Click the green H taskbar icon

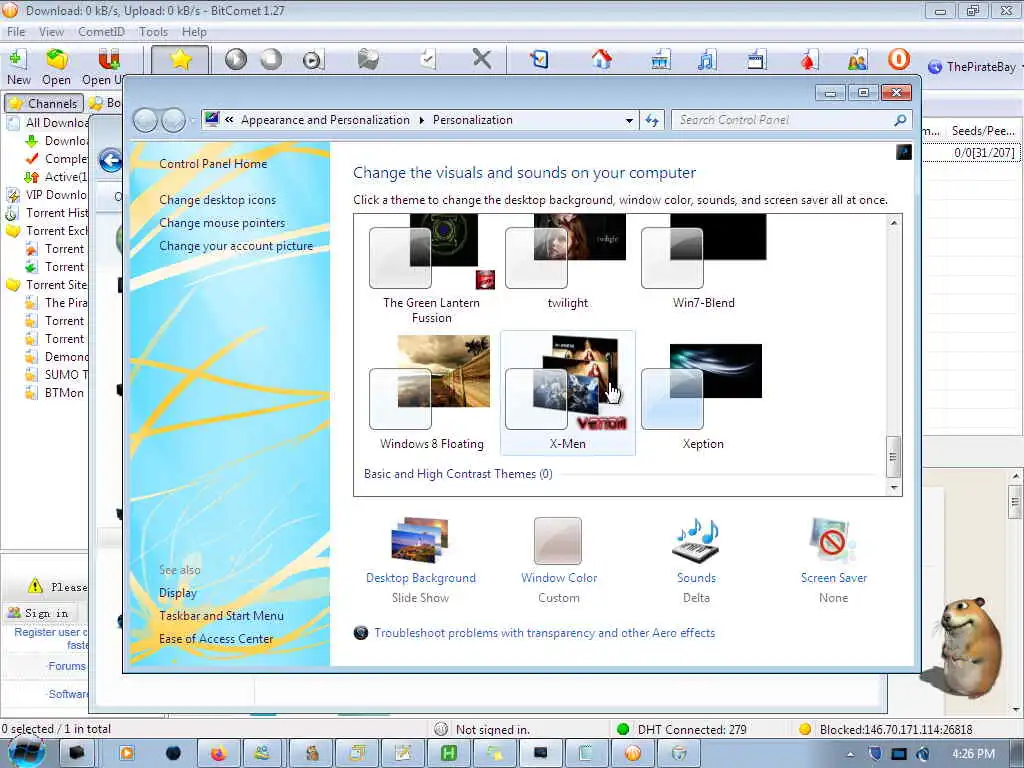click(449, 754)
